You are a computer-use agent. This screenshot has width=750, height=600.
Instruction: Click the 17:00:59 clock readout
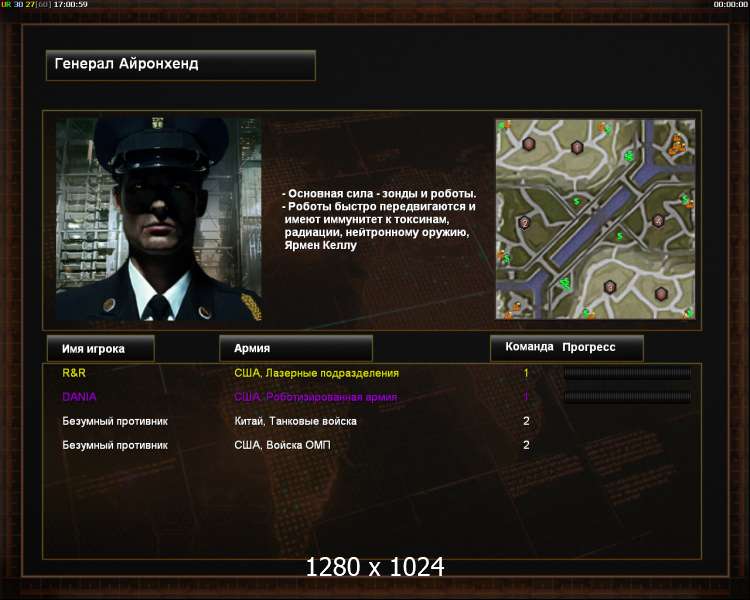pos(70,4)
